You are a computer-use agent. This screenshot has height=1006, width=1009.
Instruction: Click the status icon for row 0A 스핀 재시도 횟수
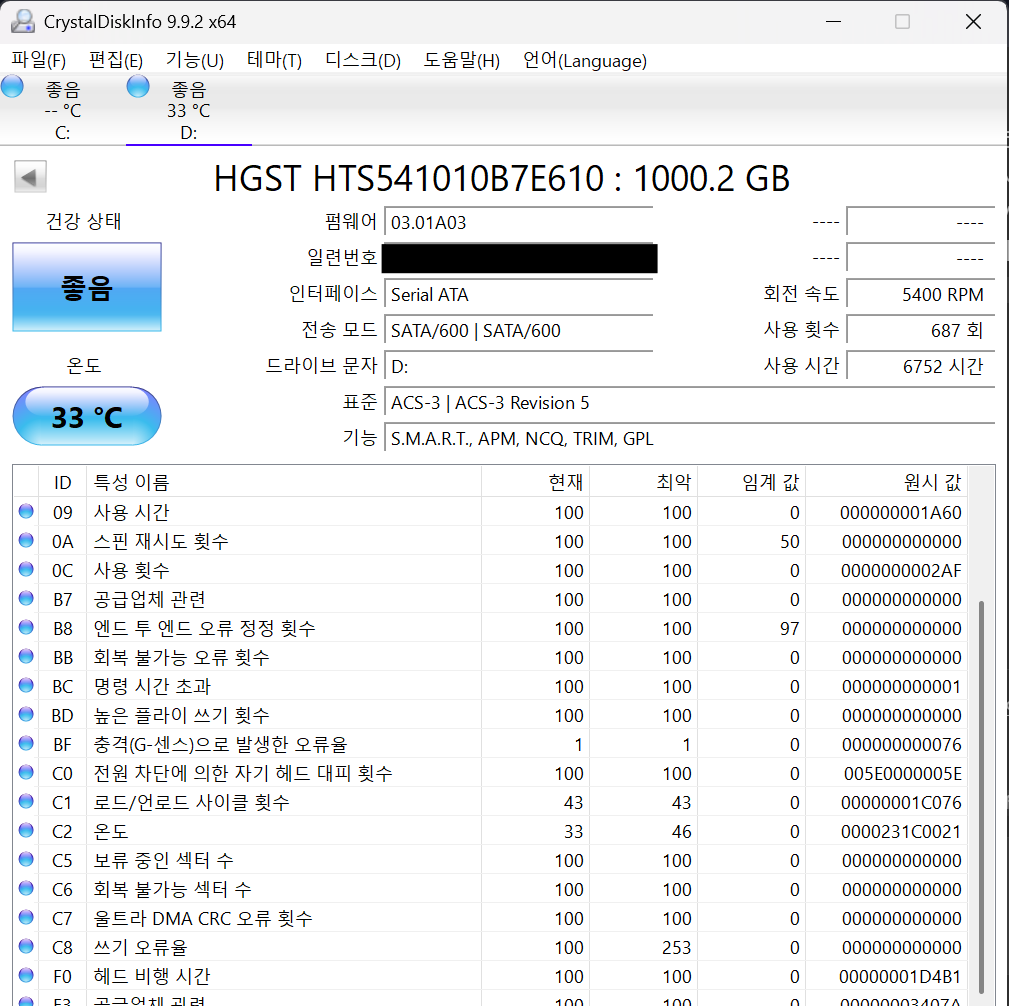(x=26, y=540)
